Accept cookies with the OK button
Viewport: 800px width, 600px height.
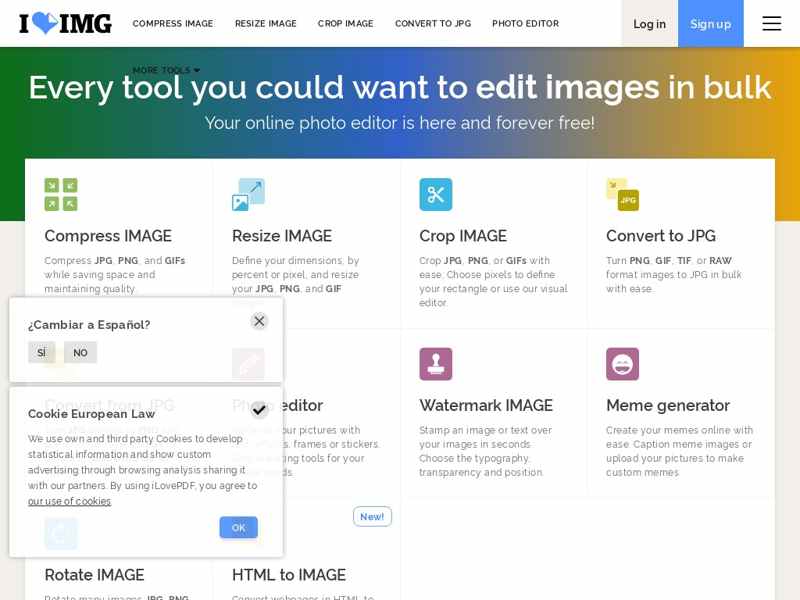(x=238, y=527)
